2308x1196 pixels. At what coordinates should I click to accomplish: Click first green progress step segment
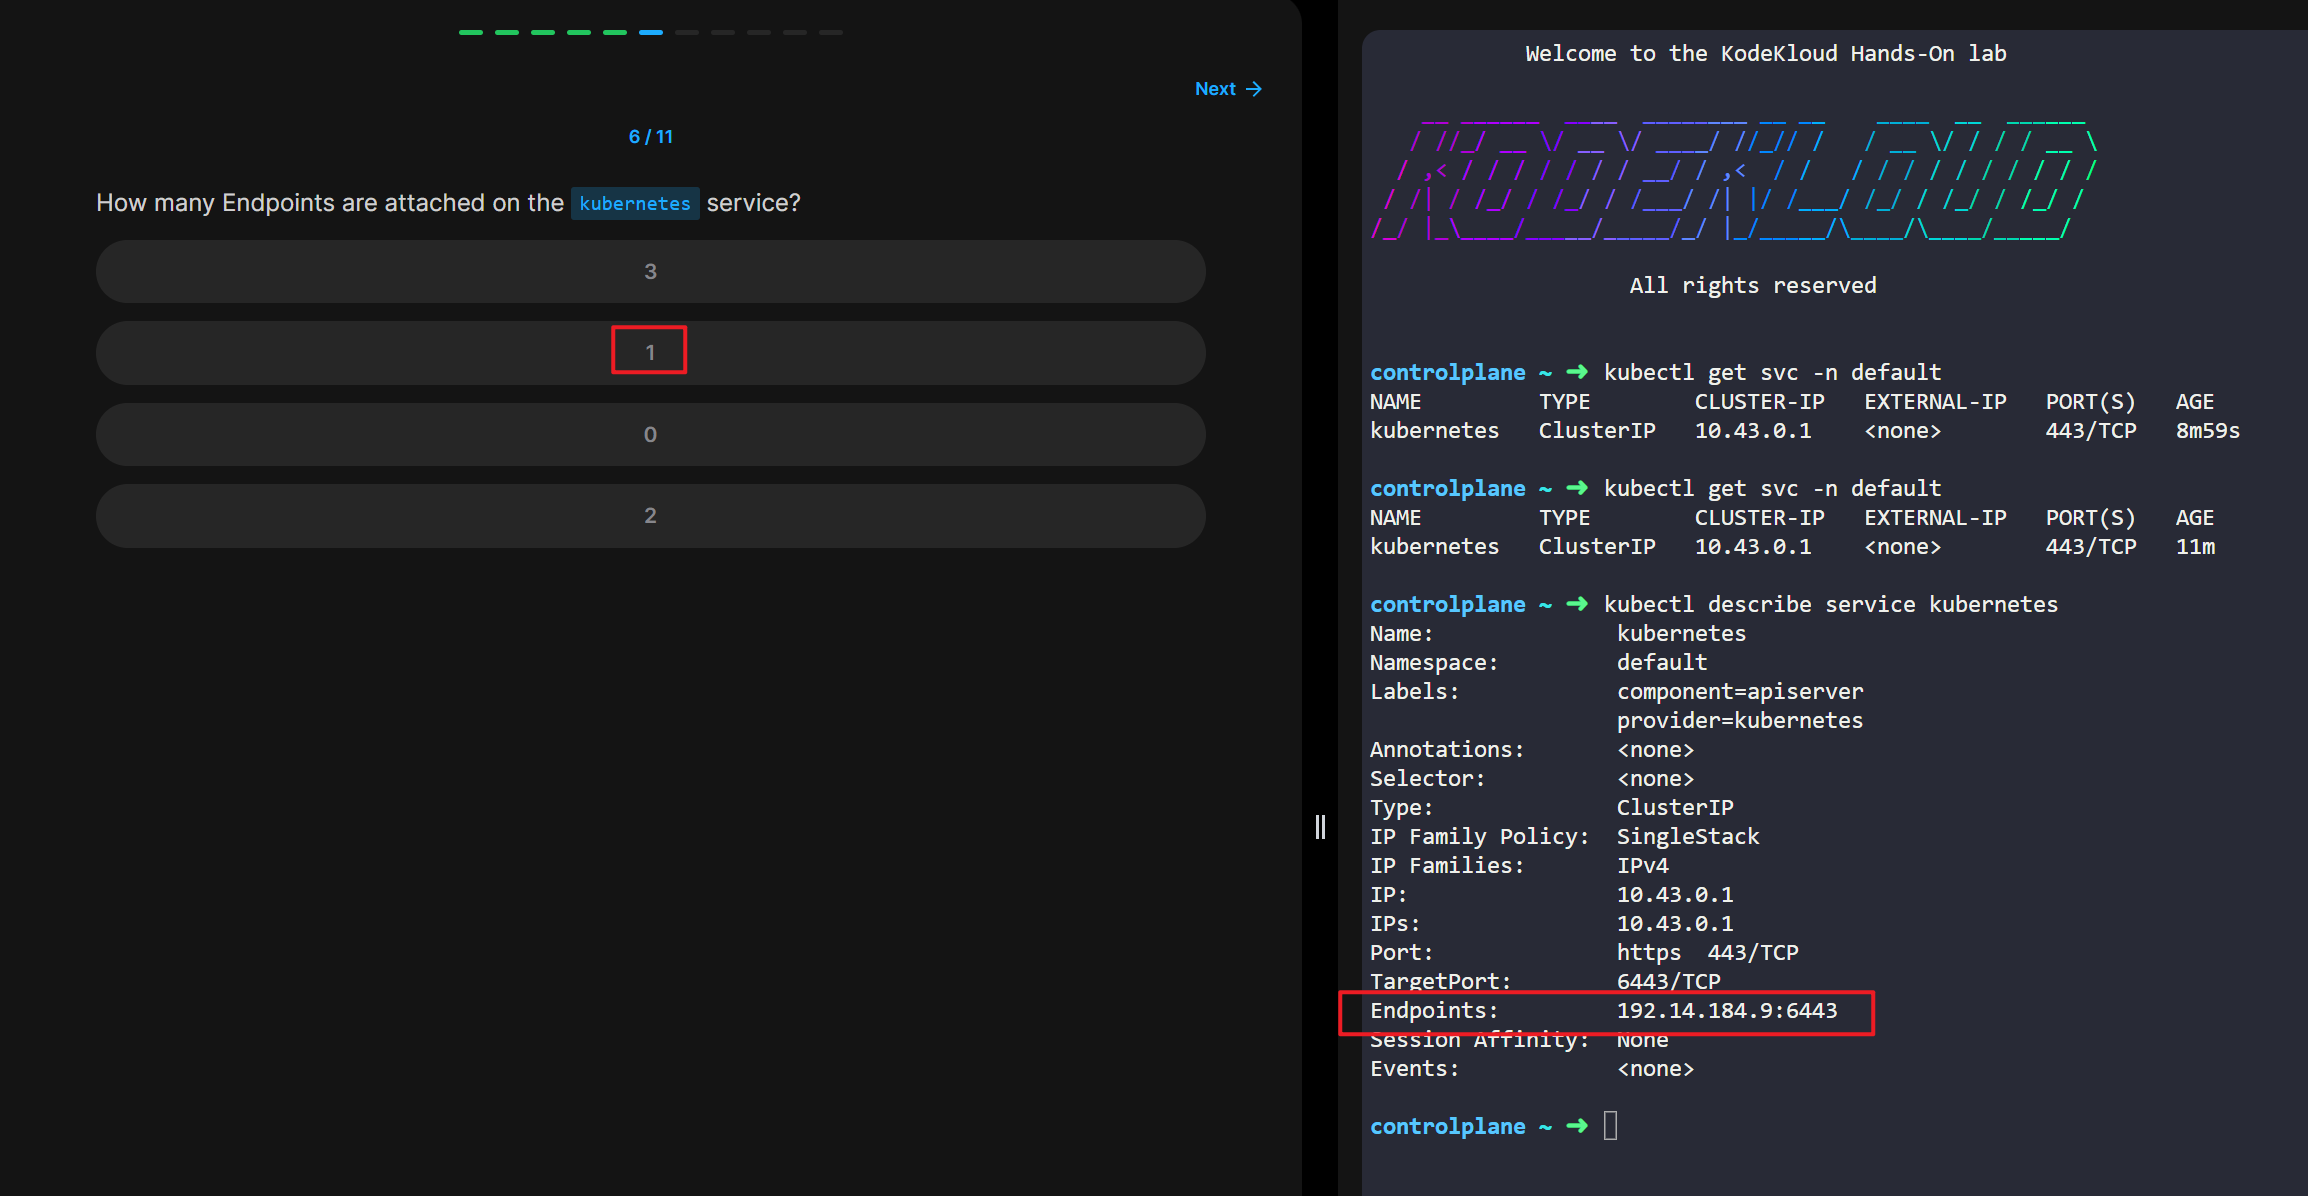470,33
